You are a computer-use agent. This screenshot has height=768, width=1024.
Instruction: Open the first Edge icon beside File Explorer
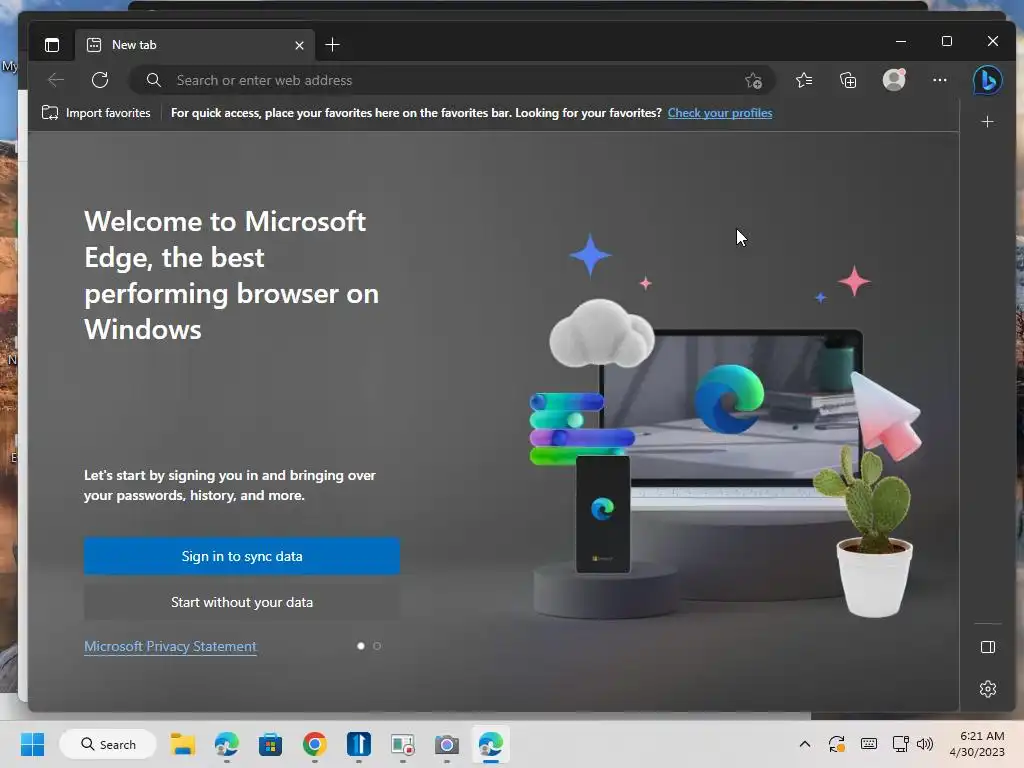coord(227,744)
